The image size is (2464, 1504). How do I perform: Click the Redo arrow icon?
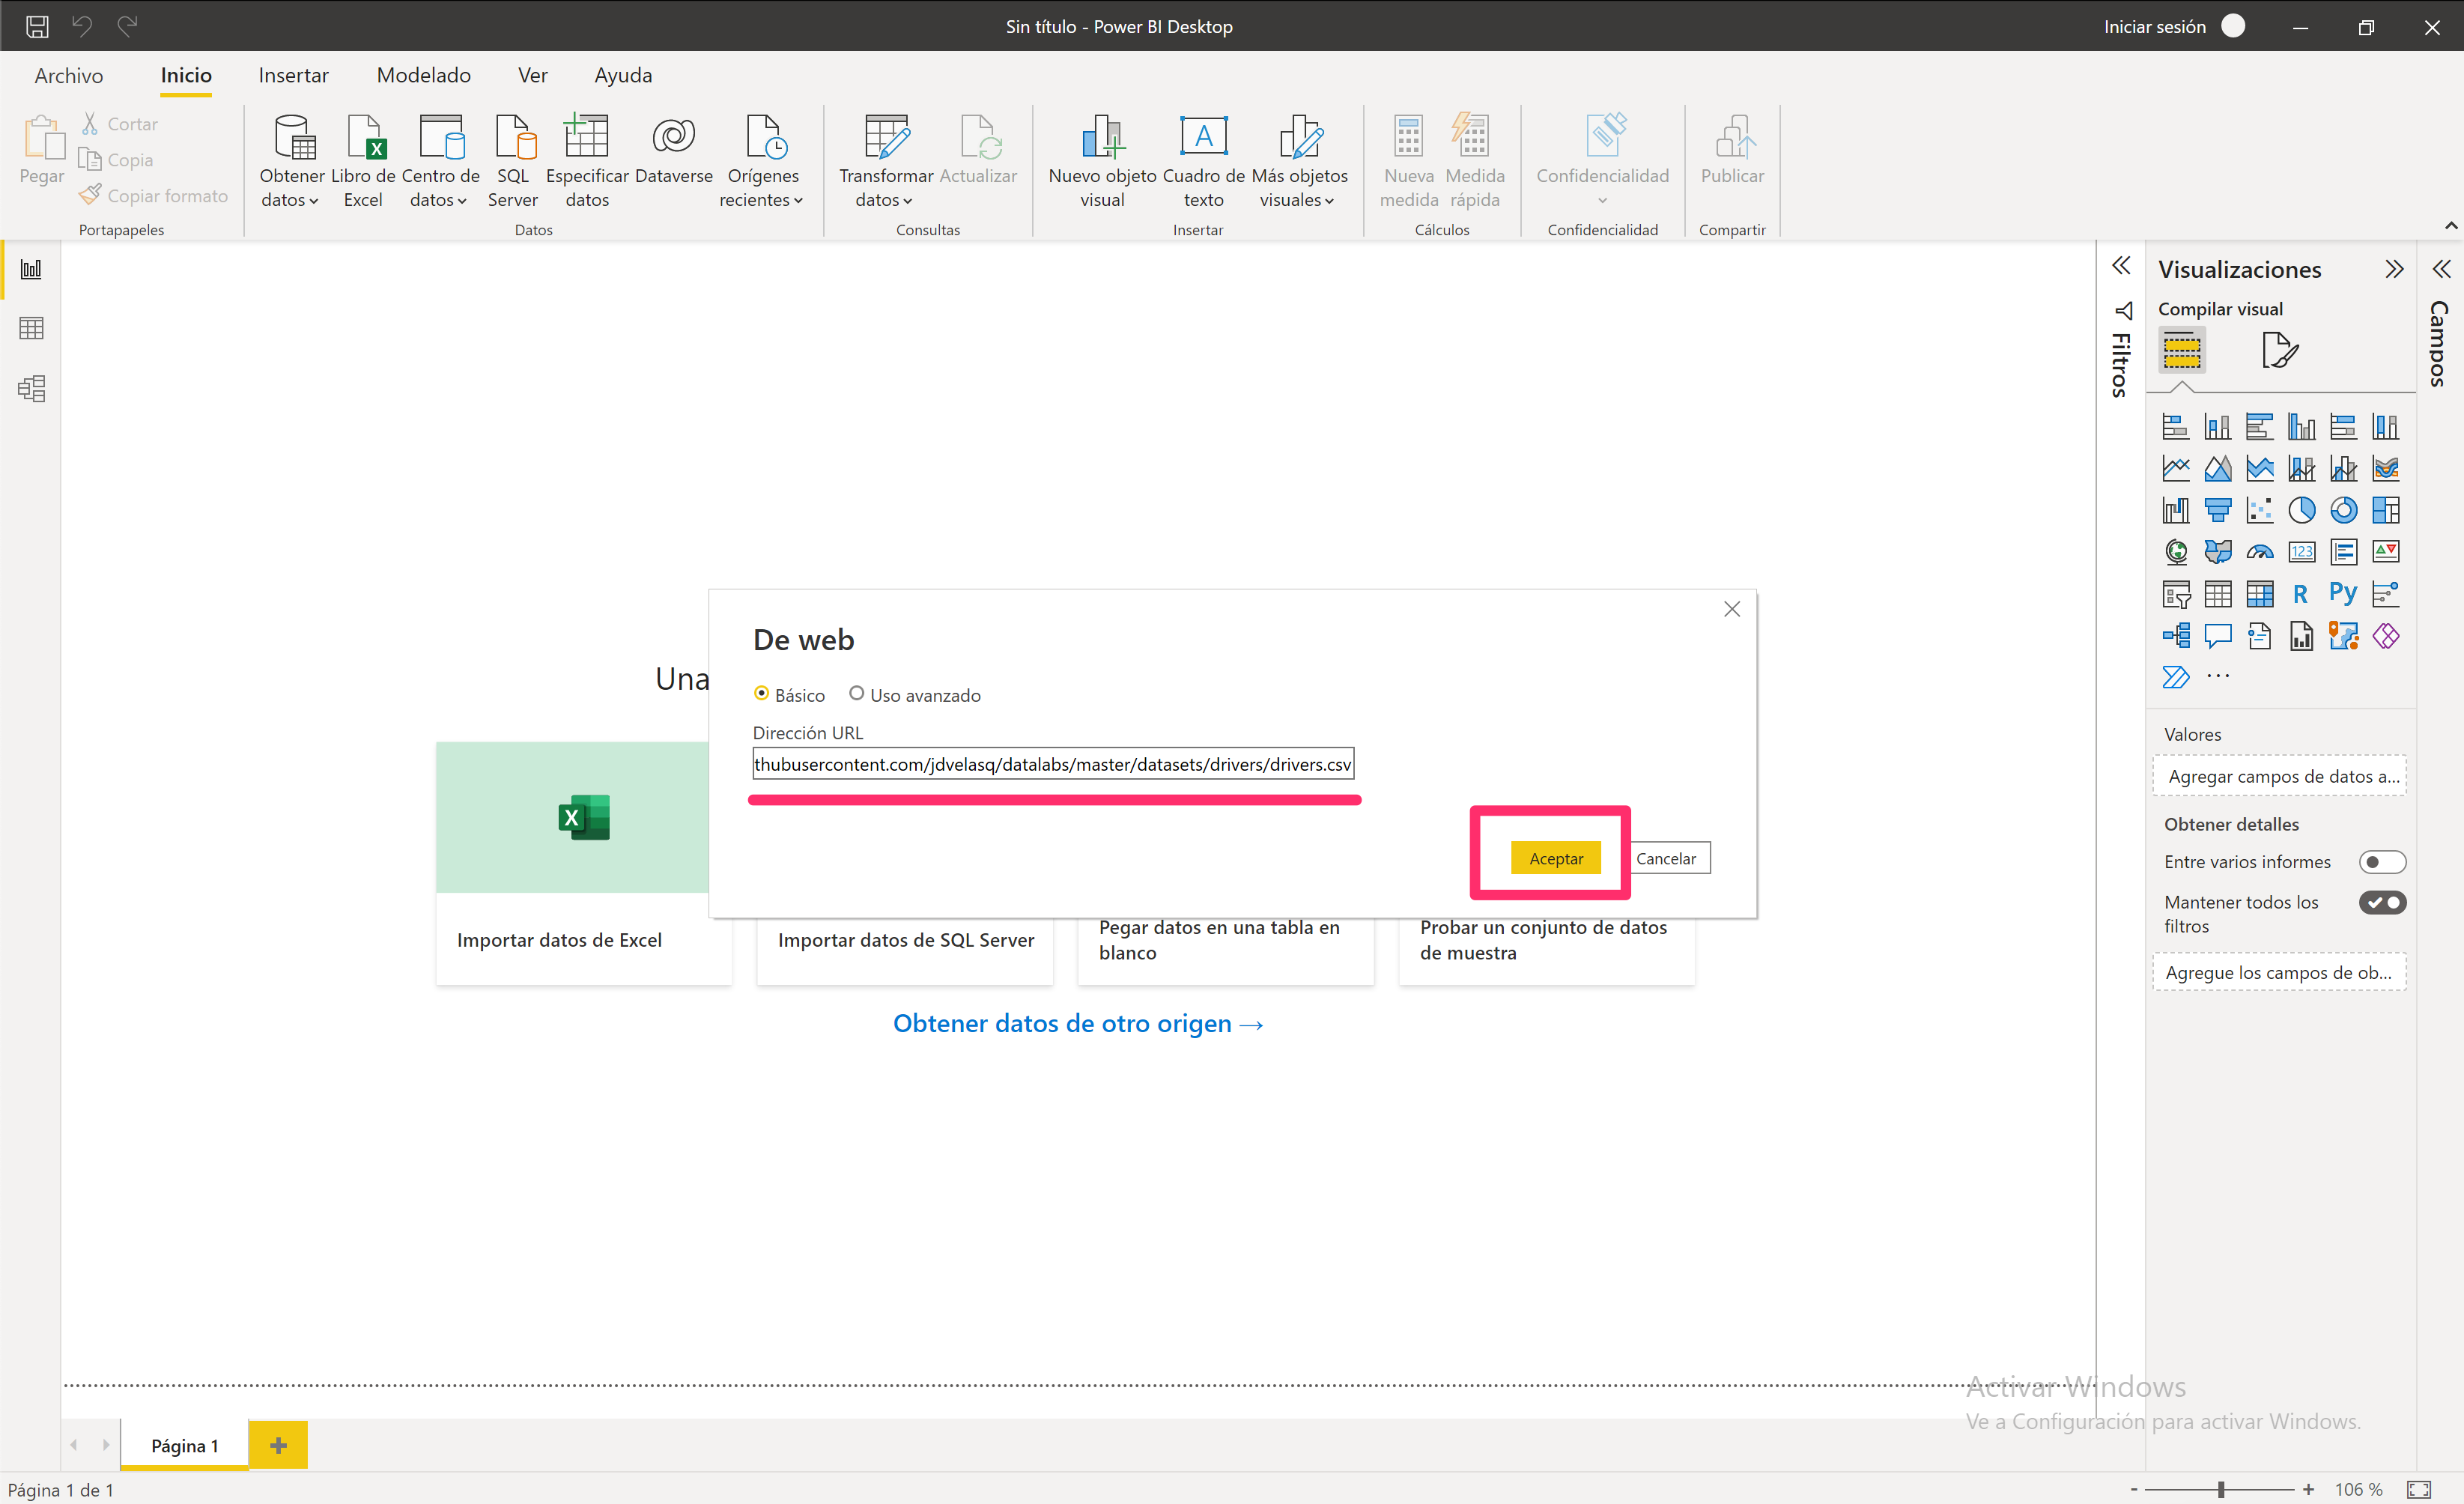pyautogui.click(x=127, y=26)
